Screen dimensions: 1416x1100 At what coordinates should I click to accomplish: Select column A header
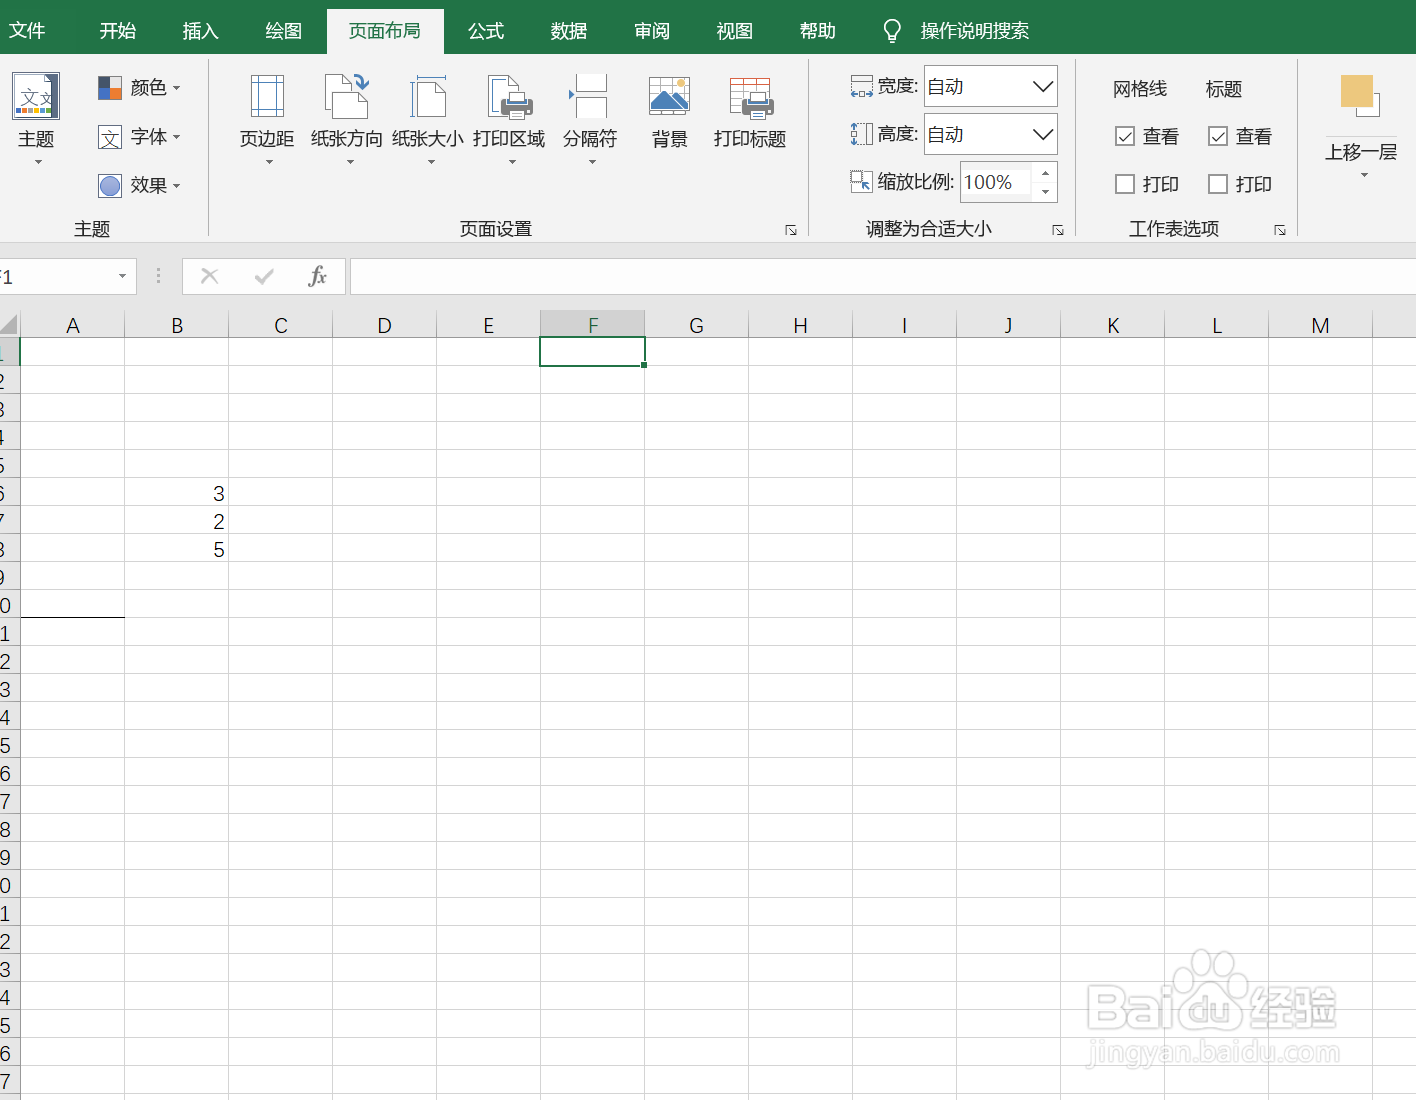(x=72, y=325)
